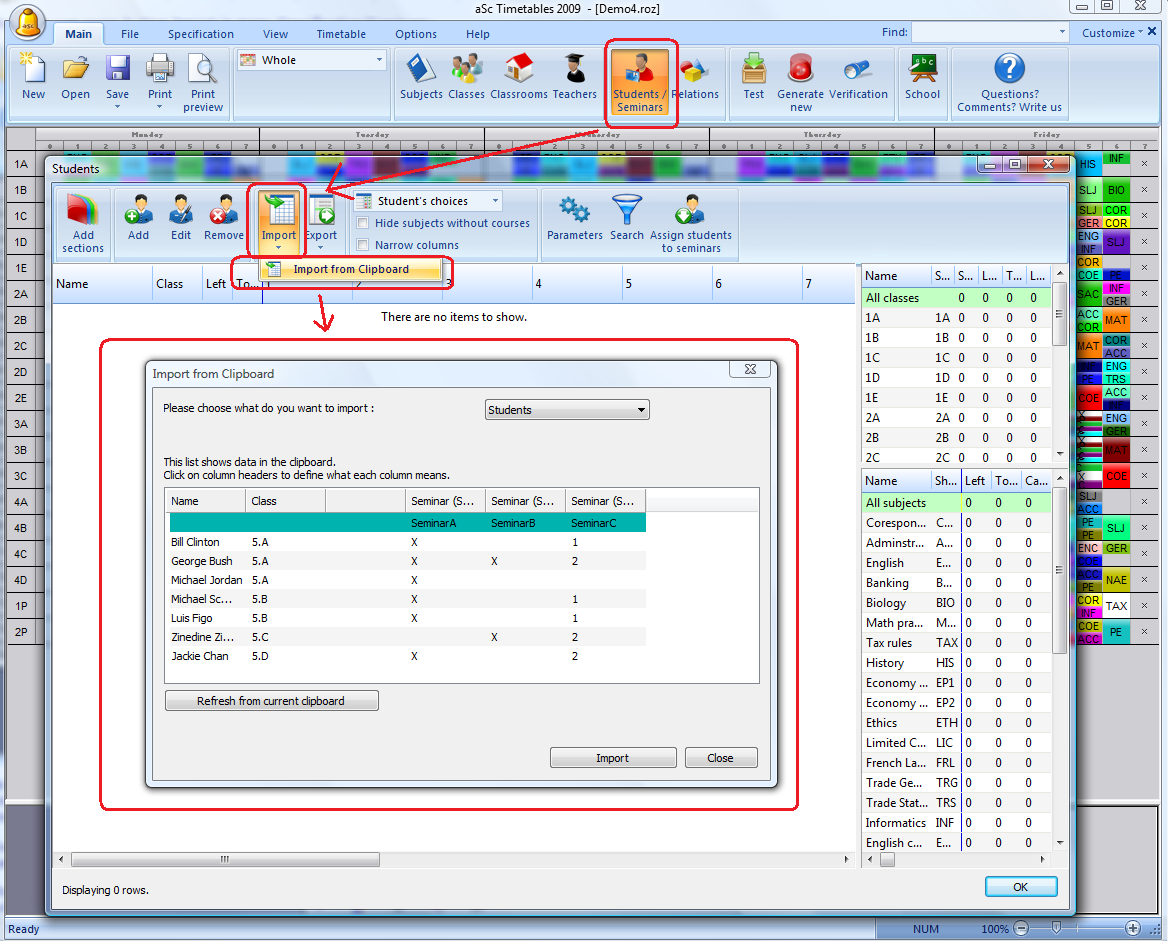
Task: Switch to the Specification tab
Action: click(201, 34)
